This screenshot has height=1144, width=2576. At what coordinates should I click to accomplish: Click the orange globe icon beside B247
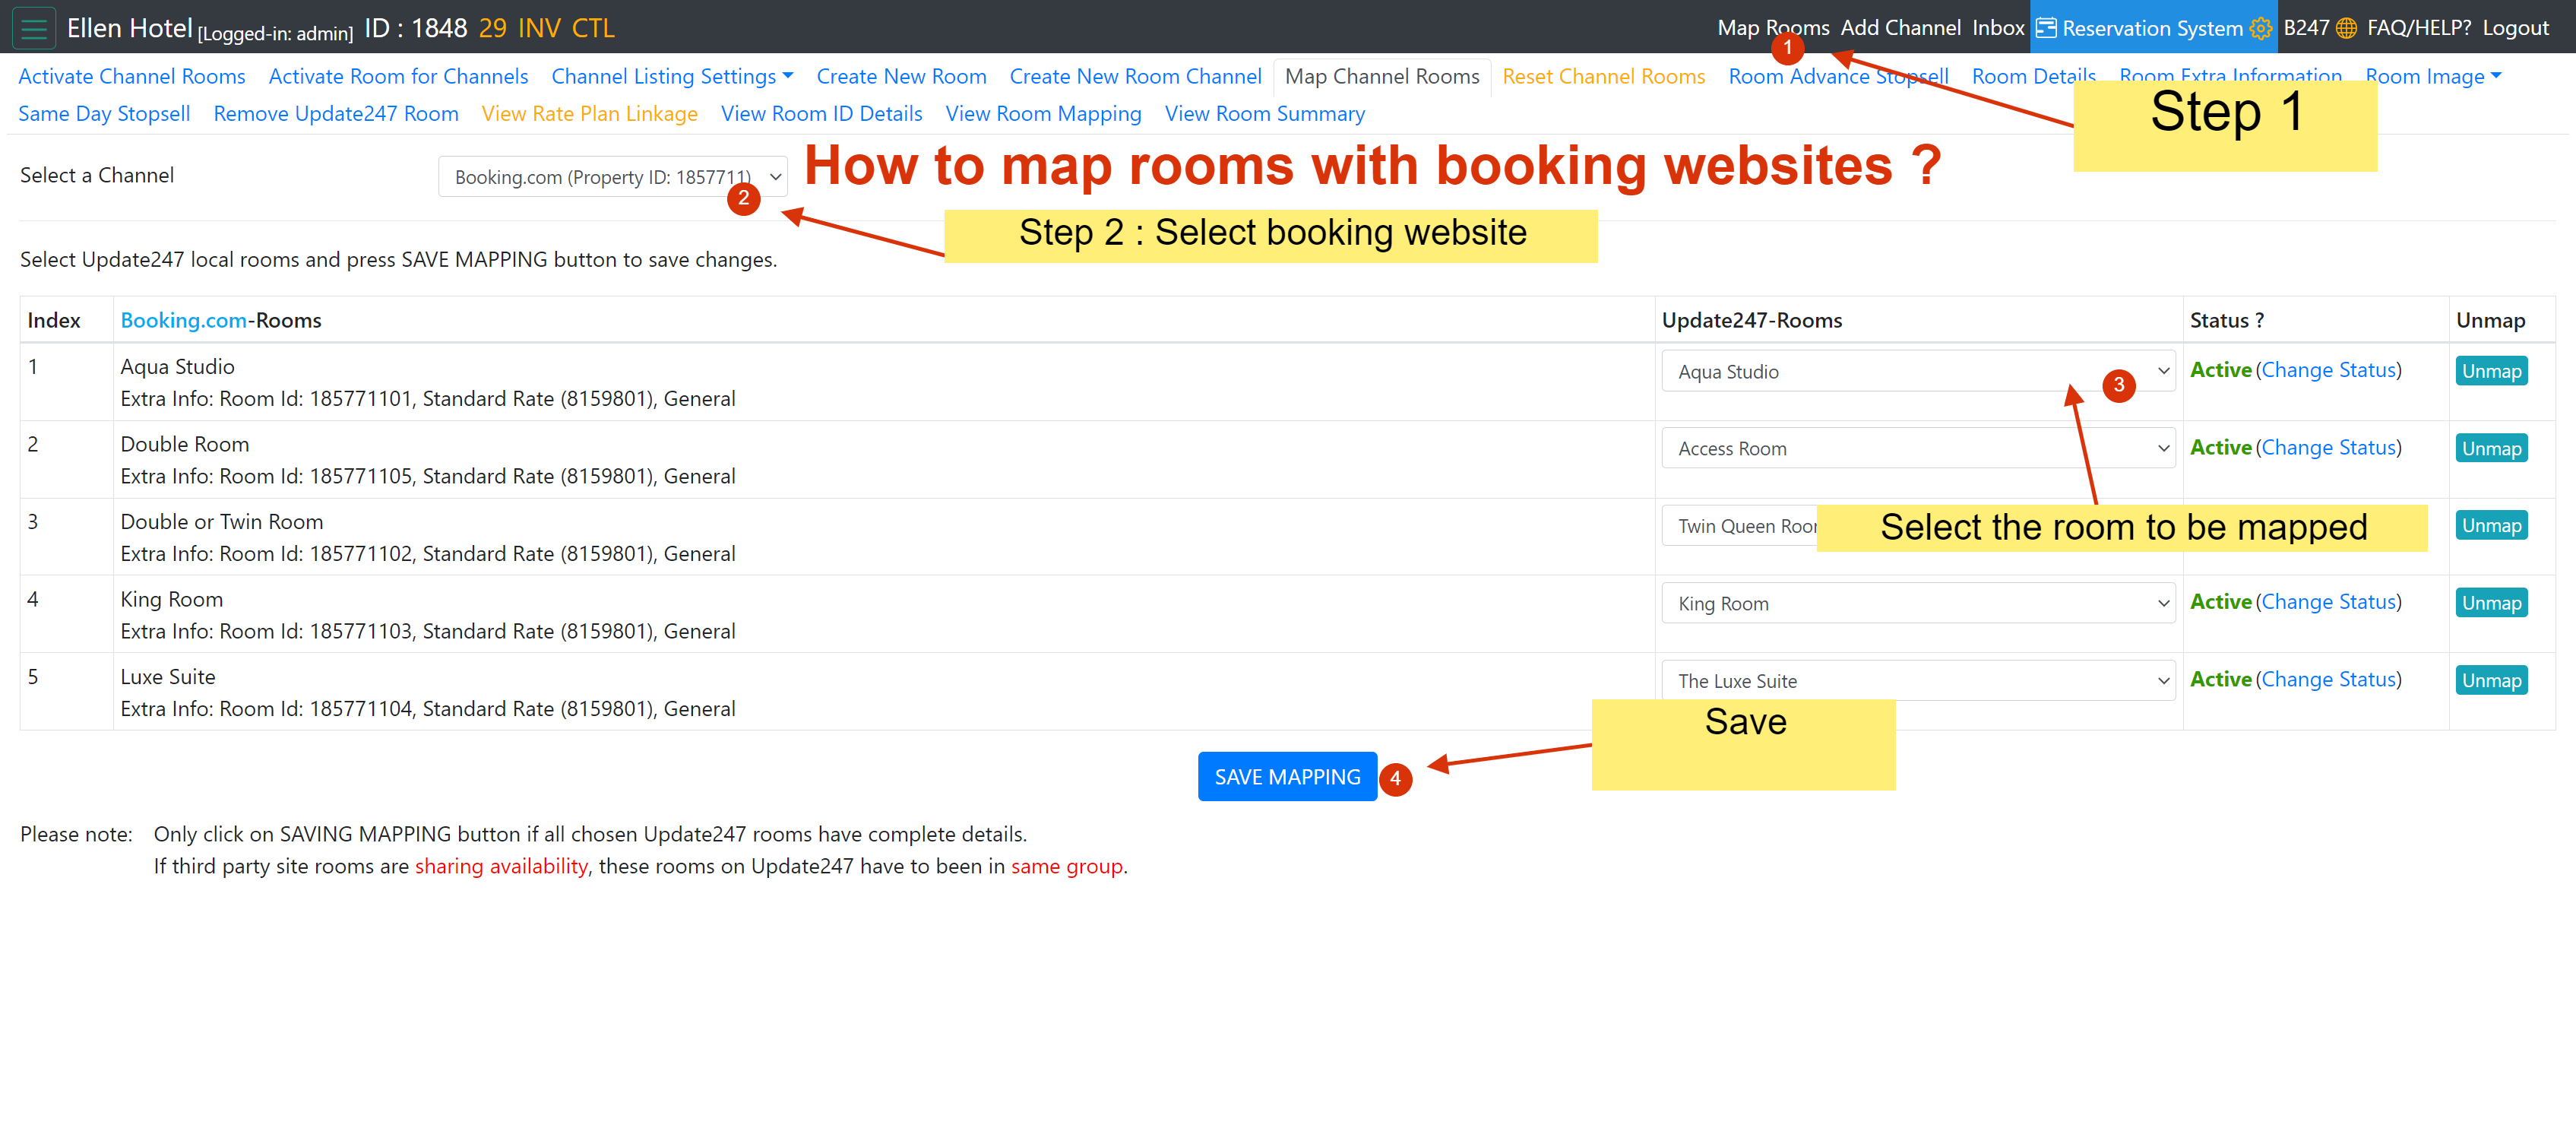point(2346,28)
